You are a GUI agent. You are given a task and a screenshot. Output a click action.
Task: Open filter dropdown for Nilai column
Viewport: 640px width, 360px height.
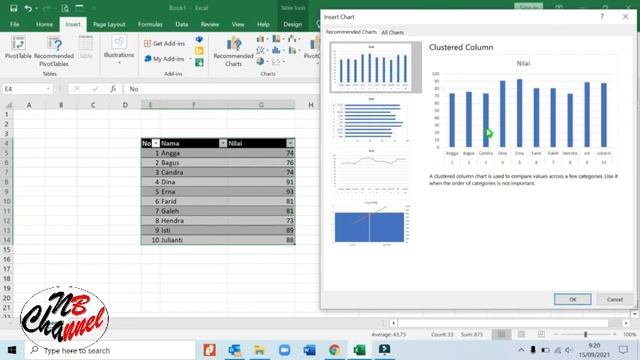(290, 143)
